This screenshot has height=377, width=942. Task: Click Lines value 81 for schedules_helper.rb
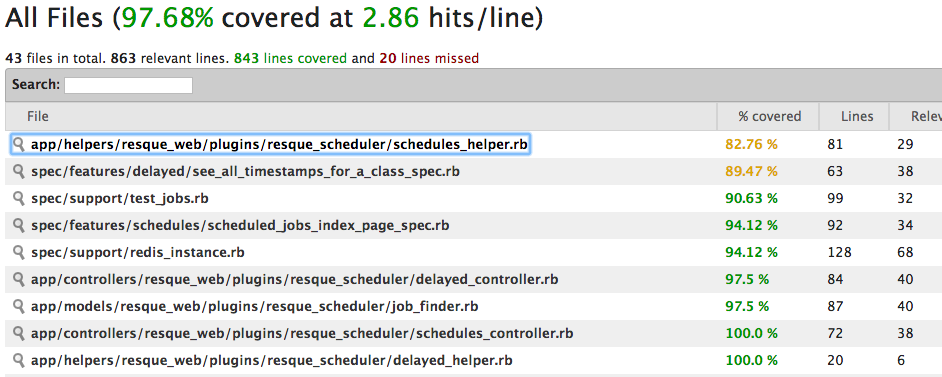pyautogui.click(x=834, y=144)
